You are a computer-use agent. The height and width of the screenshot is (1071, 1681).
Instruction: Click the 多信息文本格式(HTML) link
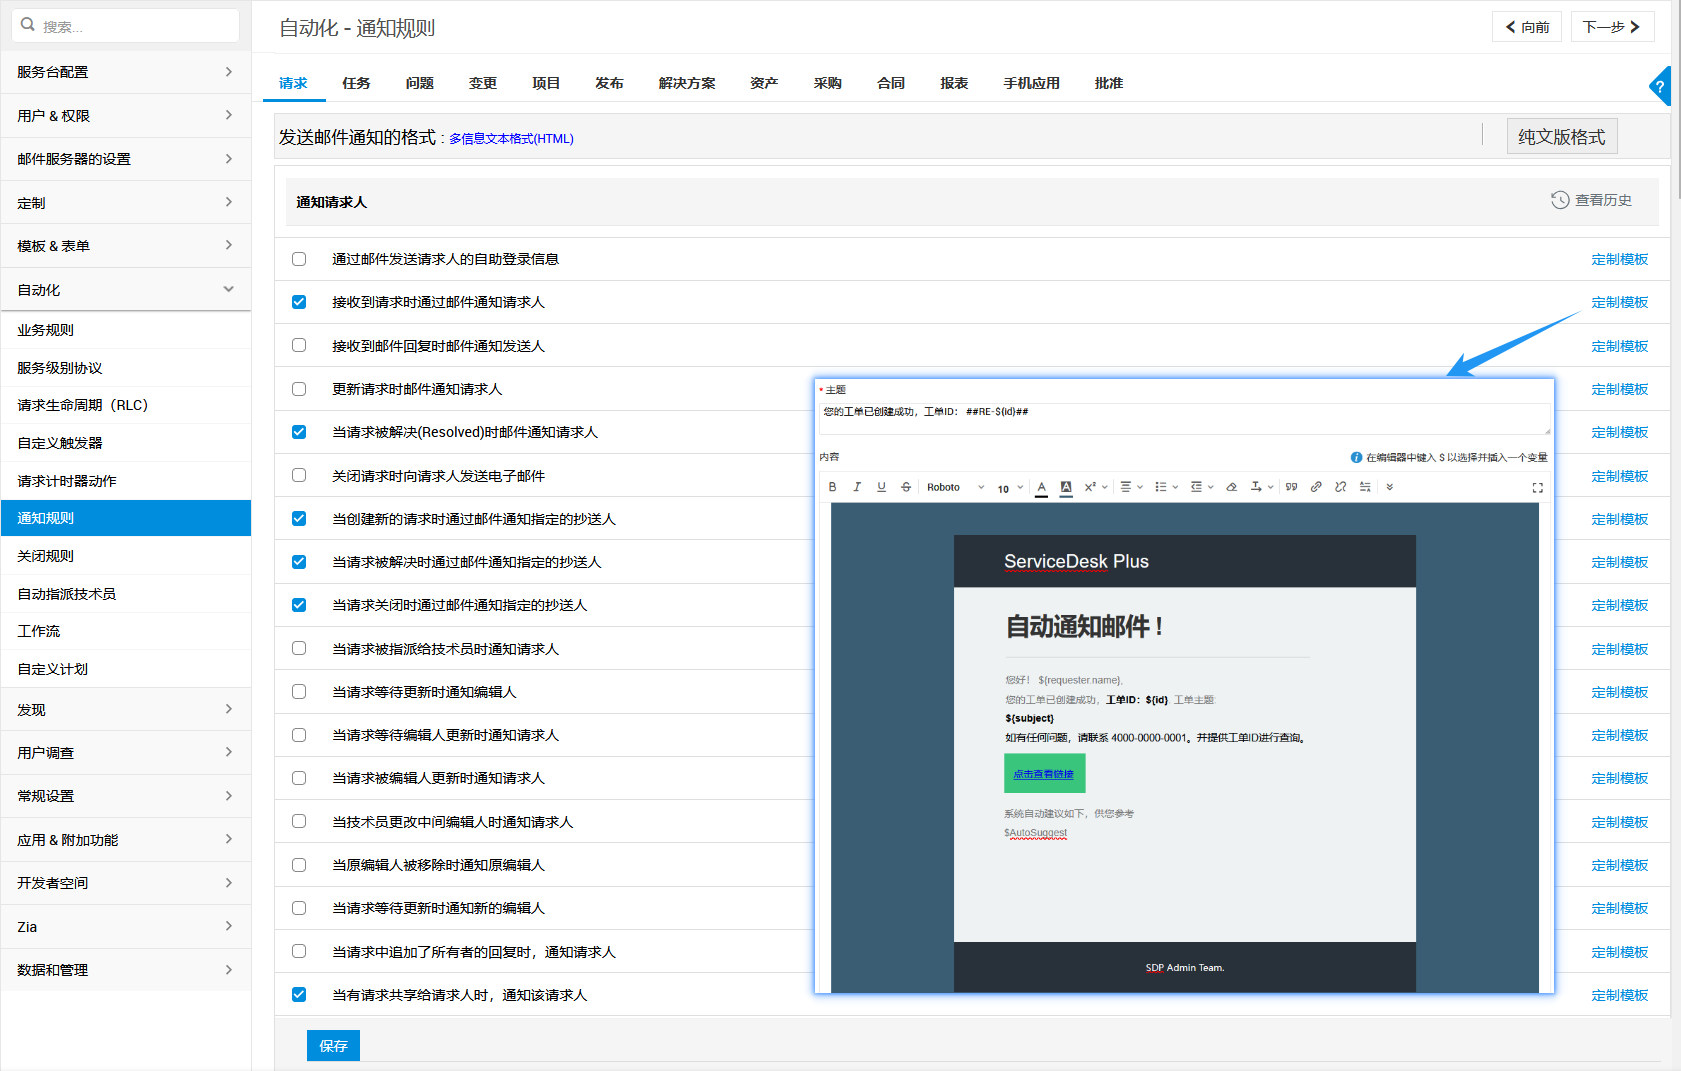[511, 139]
